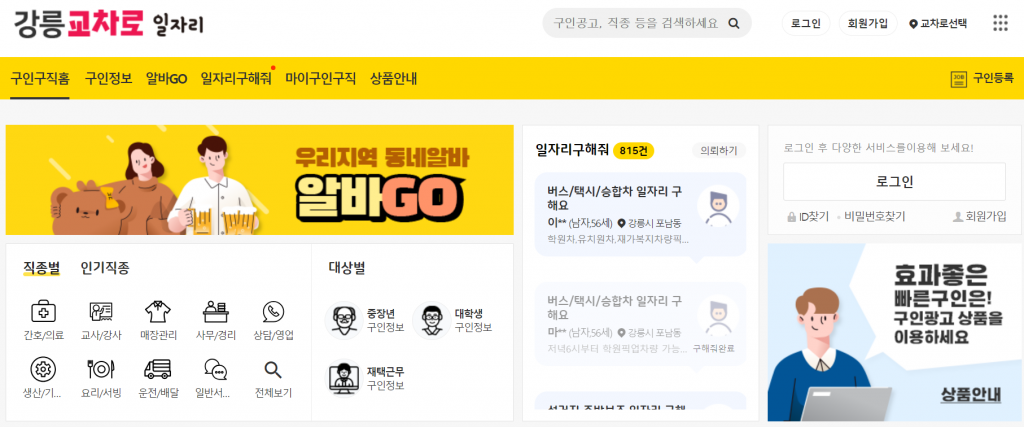Select the 교사/강사 category icon
This screenshot has width=1024, height=427.
[101, 311]
